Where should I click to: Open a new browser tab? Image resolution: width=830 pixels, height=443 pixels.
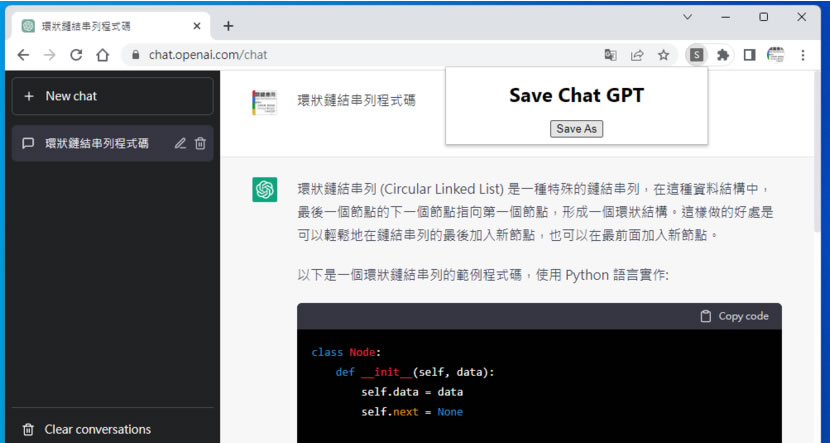pos(228,25)
